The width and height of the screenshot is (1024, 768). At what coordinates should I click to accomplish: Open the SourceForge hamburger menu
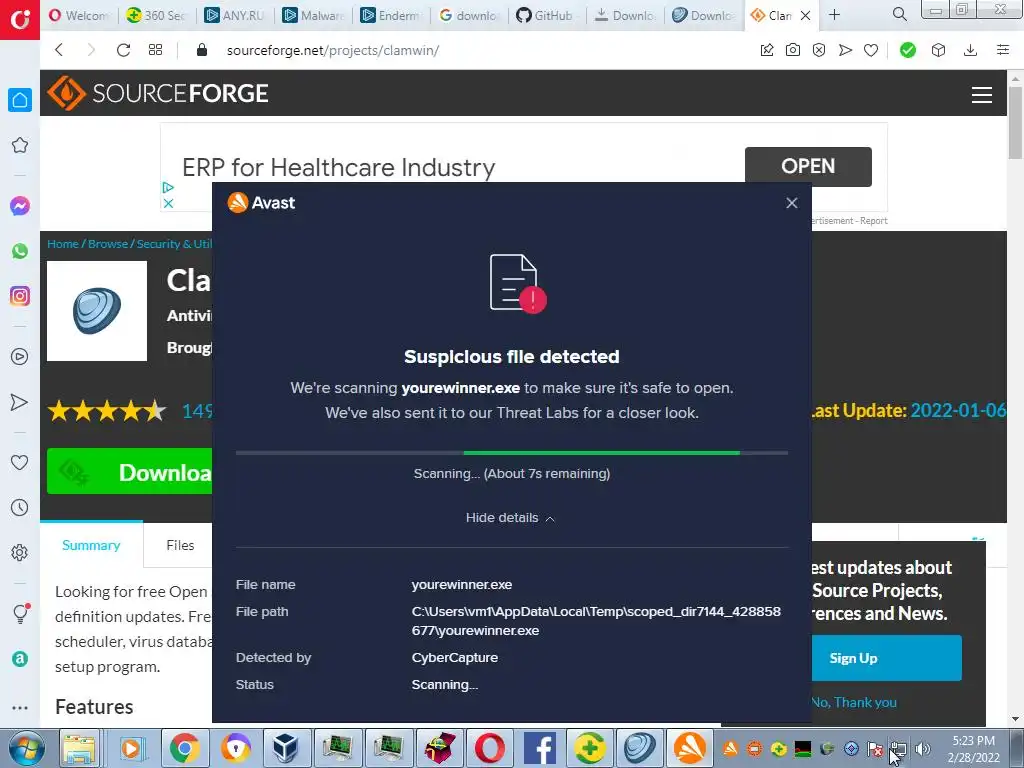click(982, 95)
